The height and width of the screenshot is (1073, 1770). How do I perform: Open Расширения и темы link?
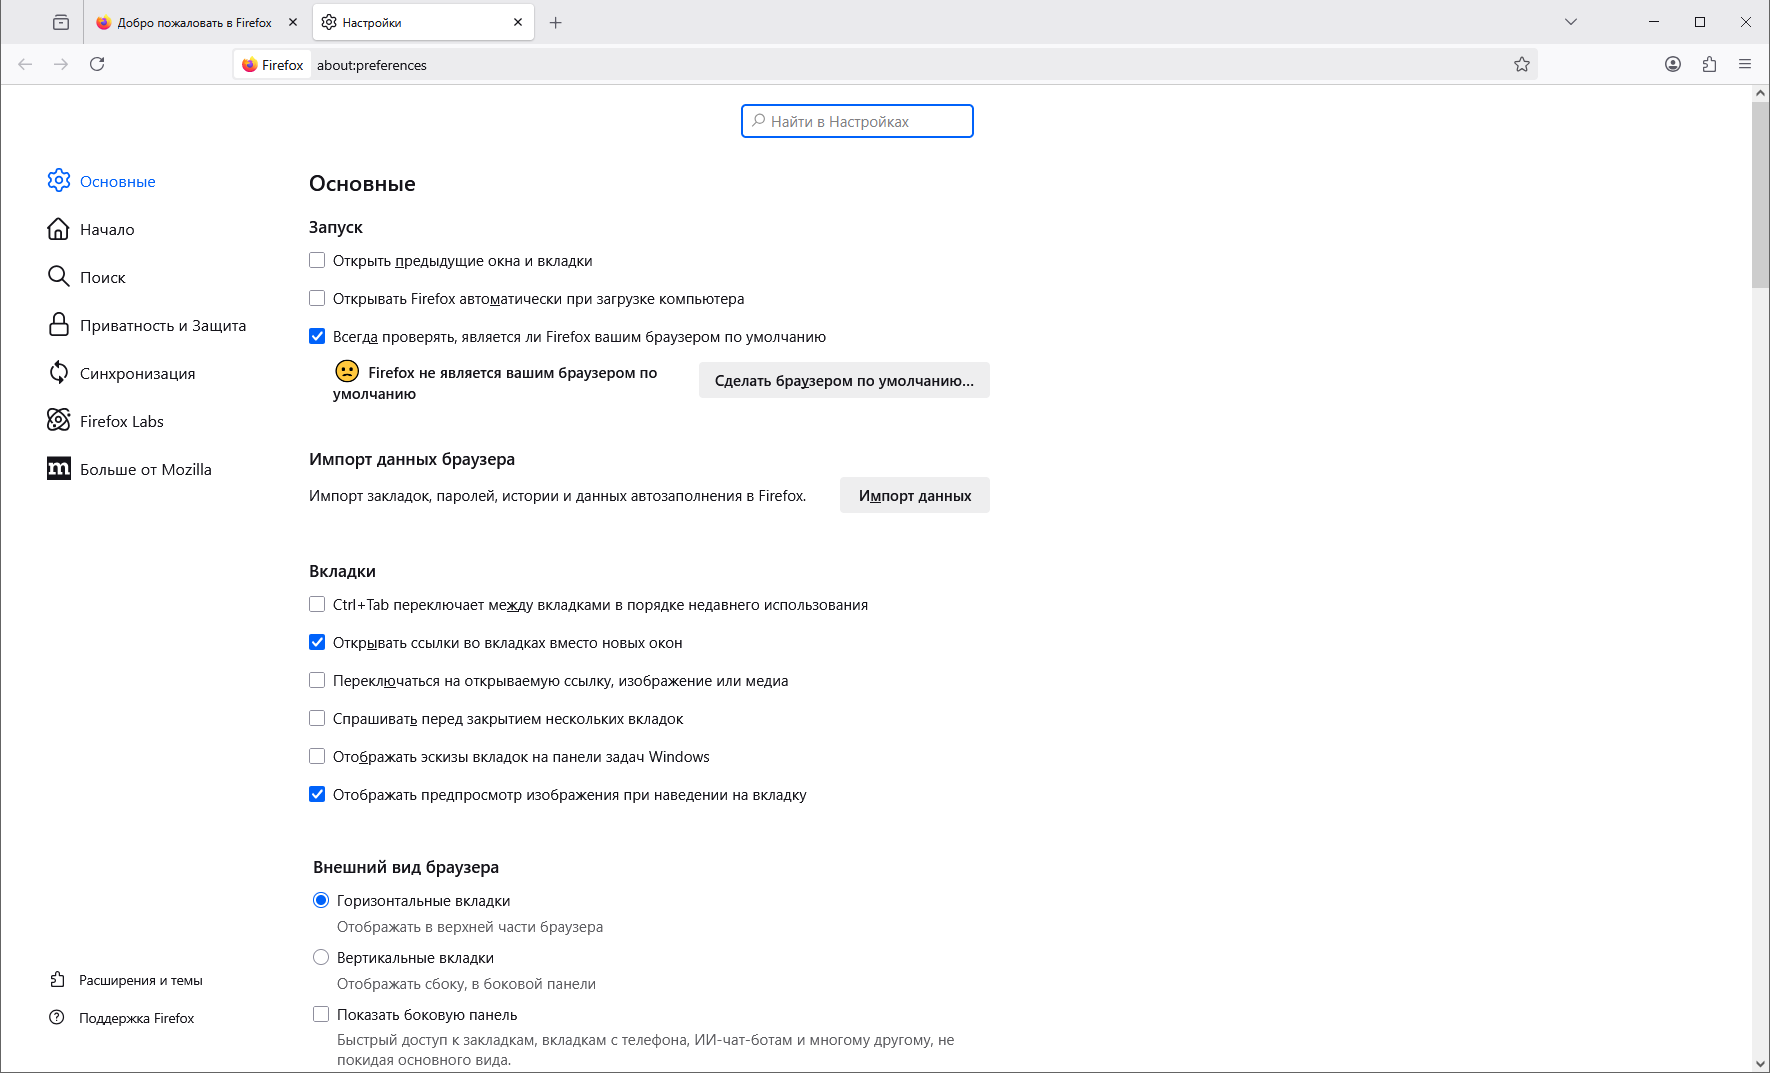tap(140, 980)
